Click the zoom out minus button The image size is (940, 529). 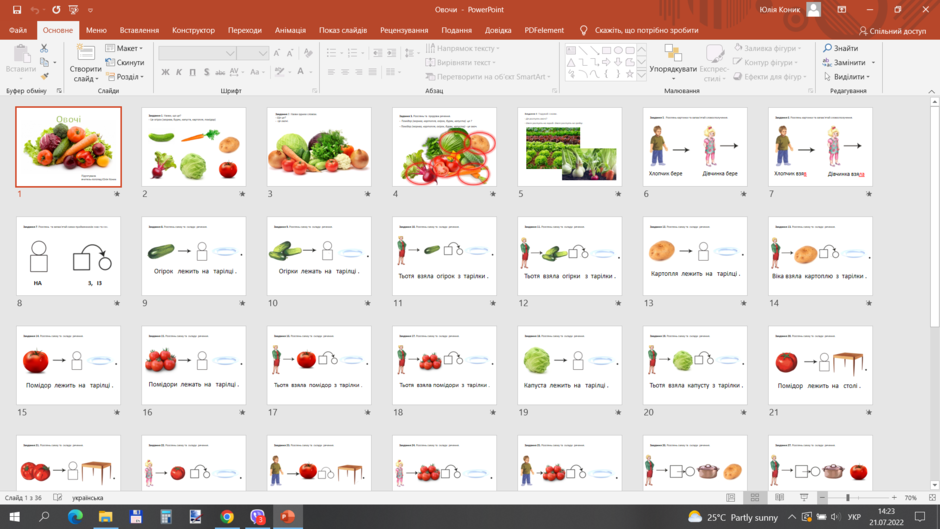point(822,498)
